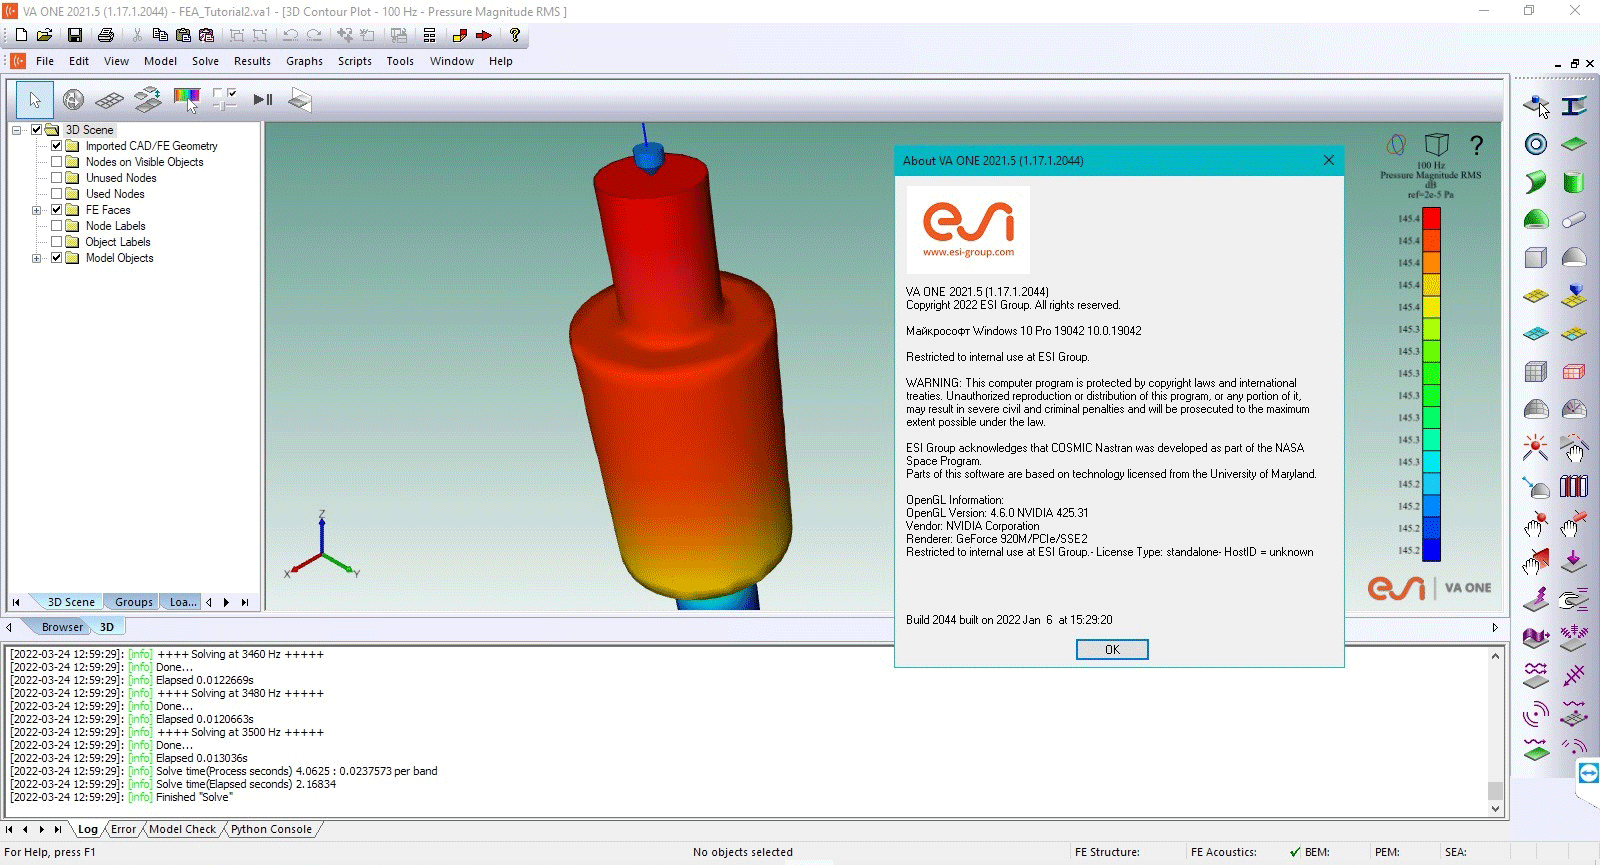This screenshot has width=1600, height=865.
Task: Switch to the Python Console tab
Action: click(x=271, y=829)
